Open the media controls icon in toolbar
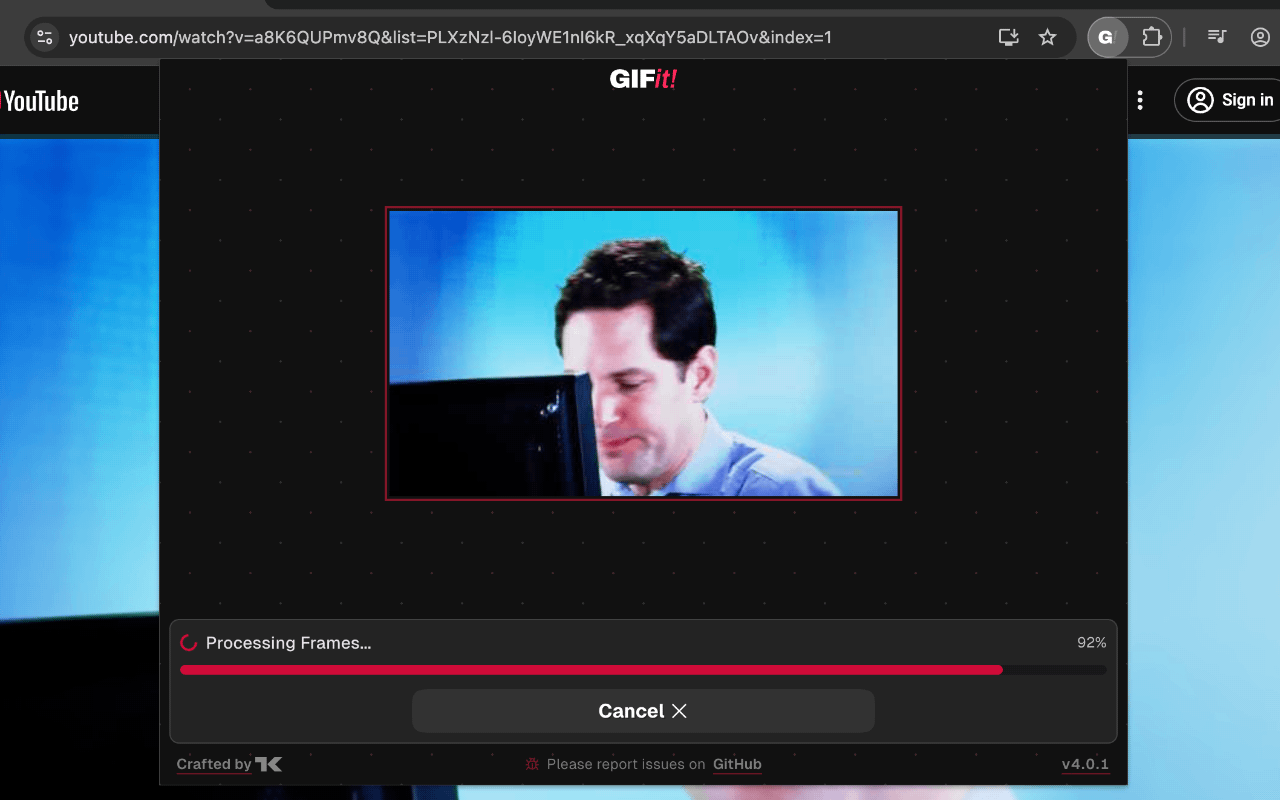1280x800 pixels. pyautogui.click(x=1217, y=38)
